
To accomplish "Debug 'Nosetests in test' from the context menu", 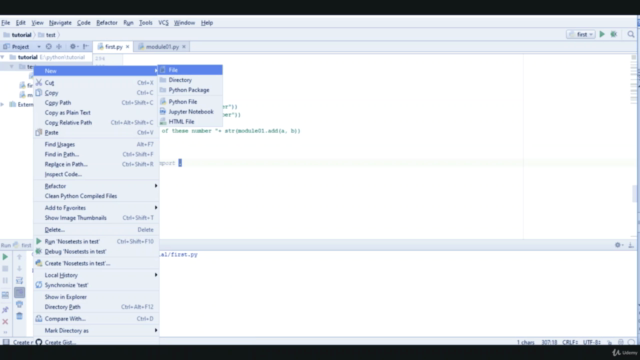I will [96, 251].
